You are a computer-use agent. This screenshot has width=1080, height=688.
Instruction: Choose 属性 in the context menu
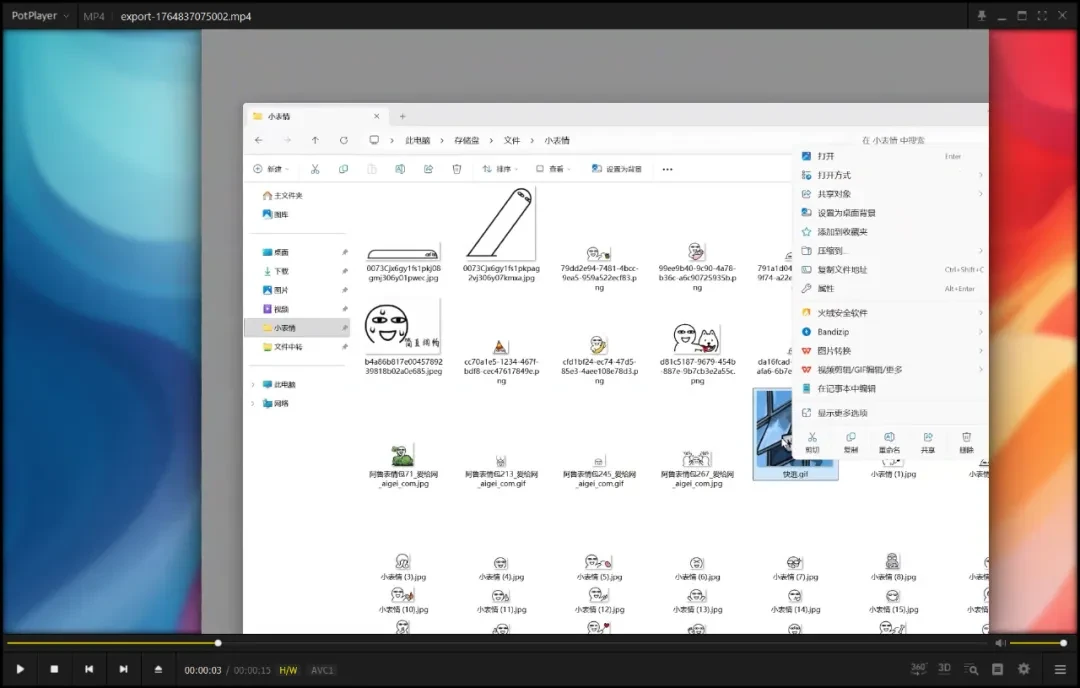890,289
